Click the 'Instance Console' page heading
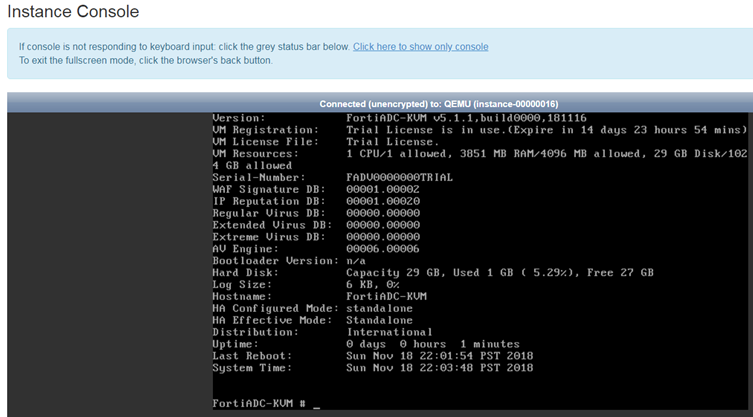Viewport: 753px width, 417px height. tap(73, 12)
